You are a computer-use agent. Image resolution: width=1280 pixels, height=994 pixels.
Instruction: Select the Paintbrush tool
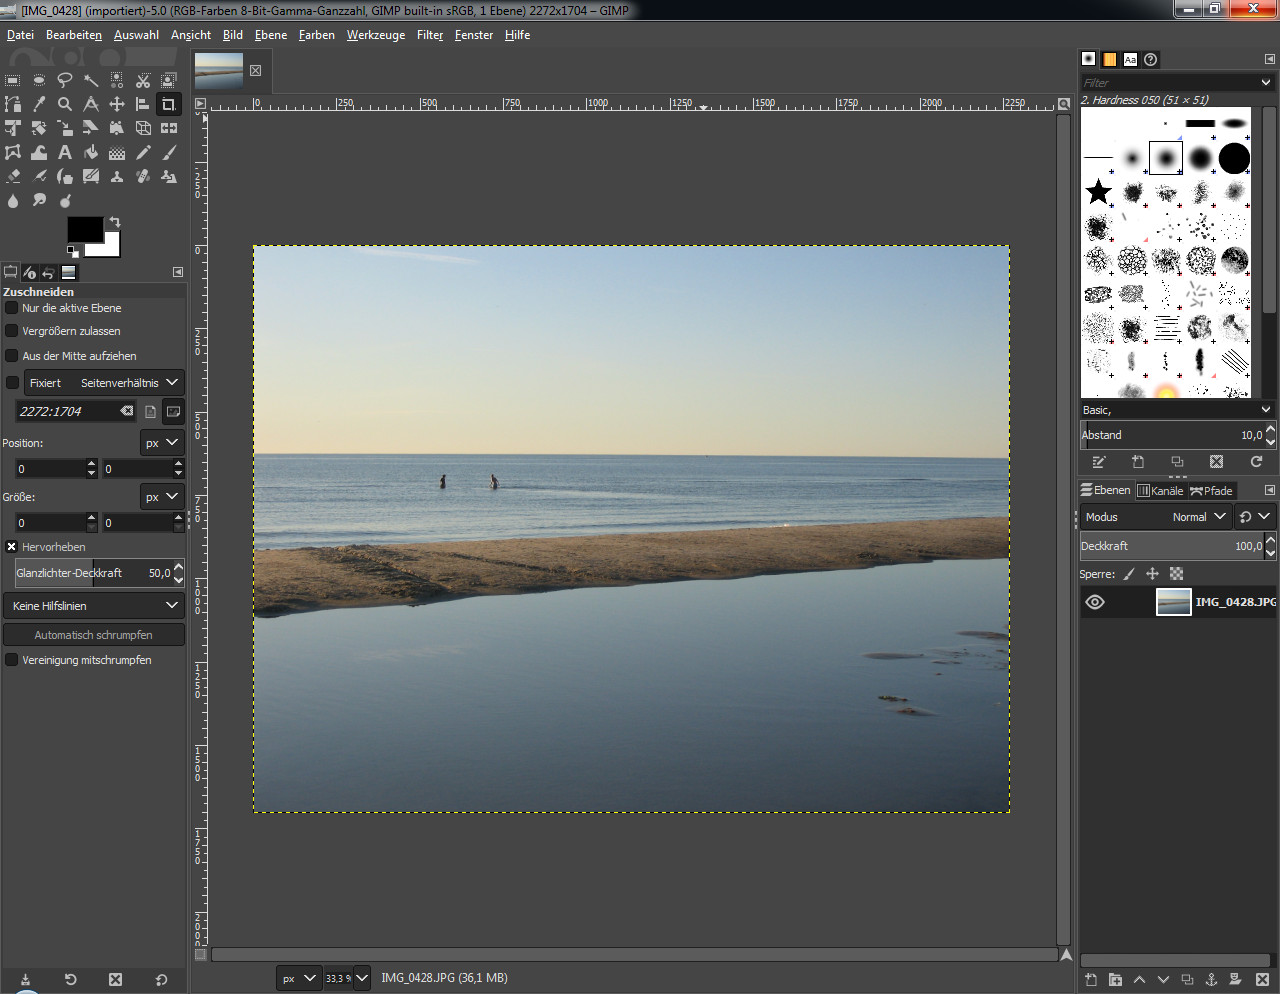pos(169,152)
